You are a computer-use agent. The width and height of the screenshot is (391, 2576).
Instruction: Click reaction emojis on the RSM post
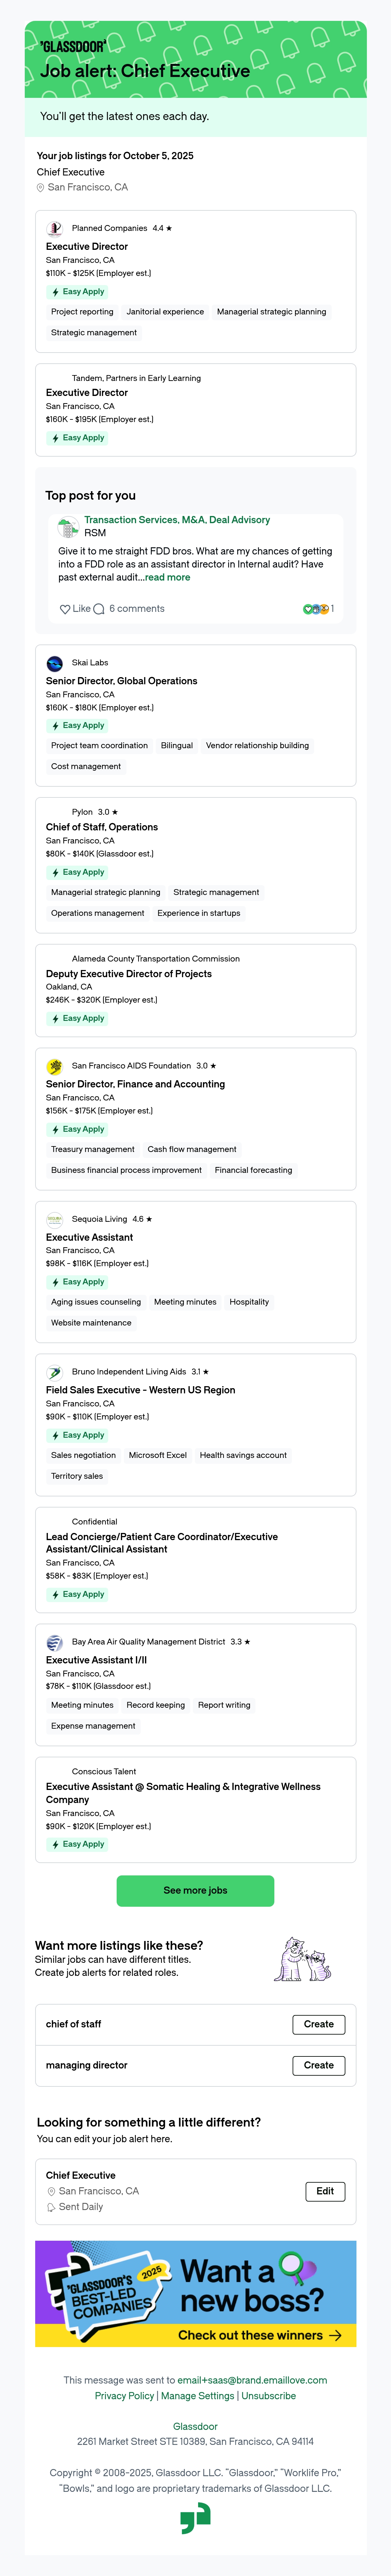[316, 609]
